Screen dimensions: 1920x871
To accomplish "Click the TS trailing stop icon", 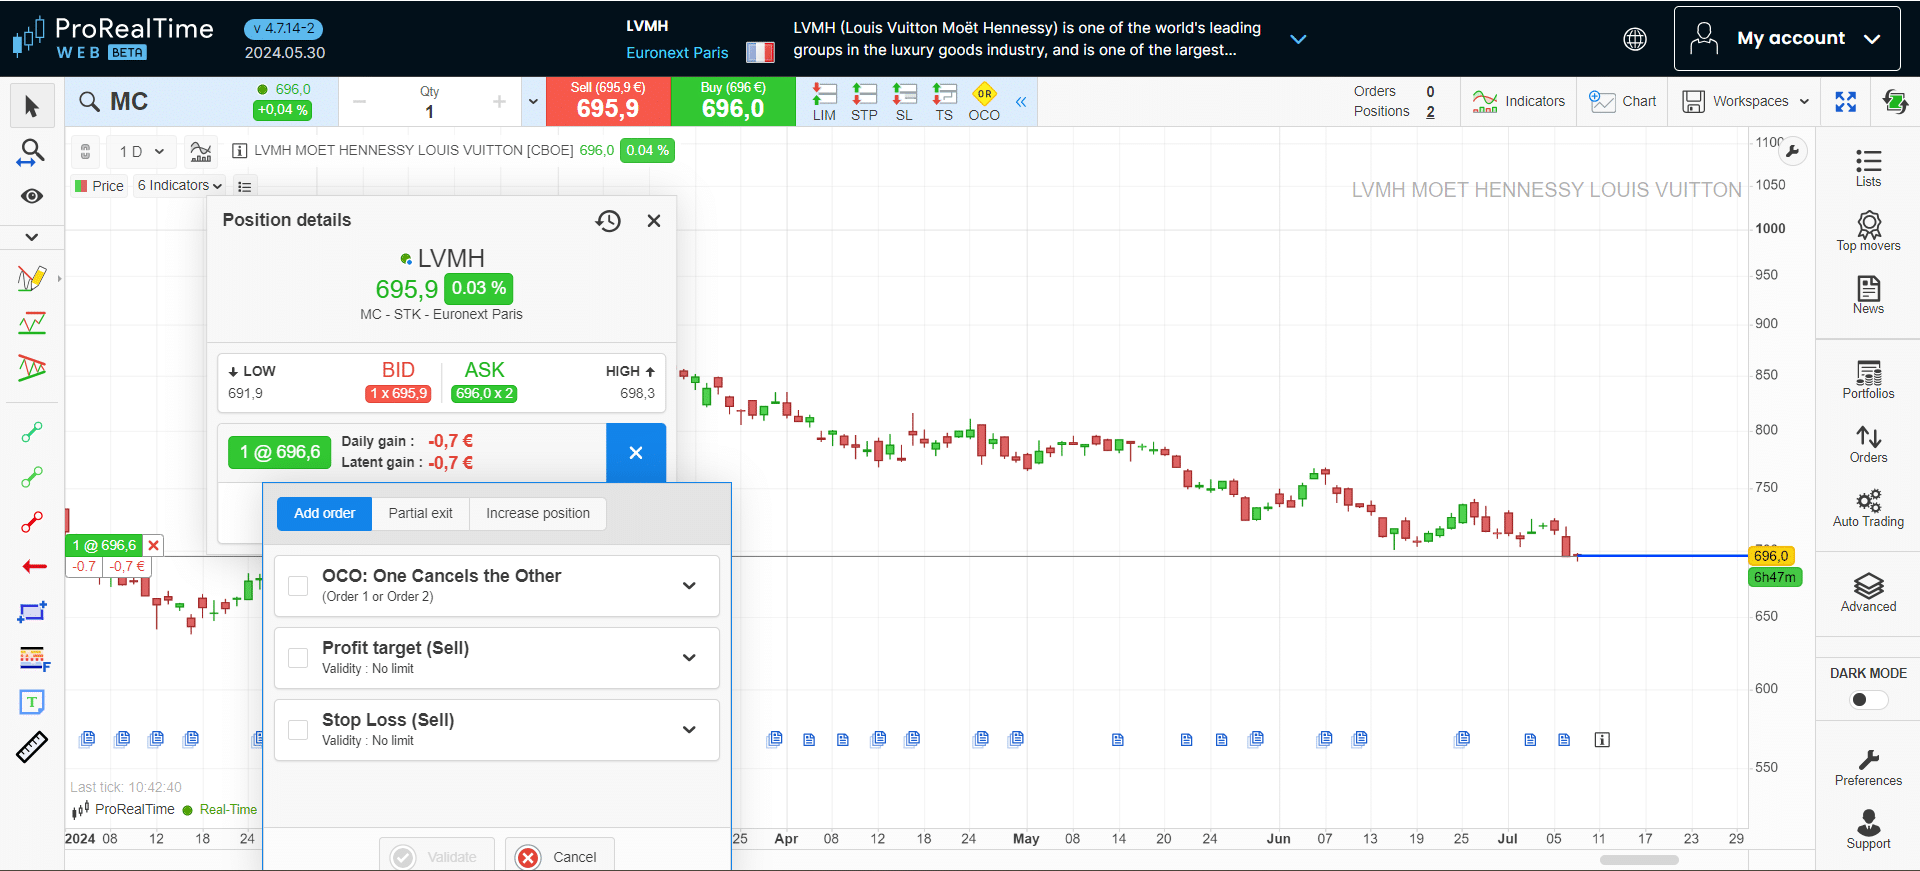I will coord(944,102).
